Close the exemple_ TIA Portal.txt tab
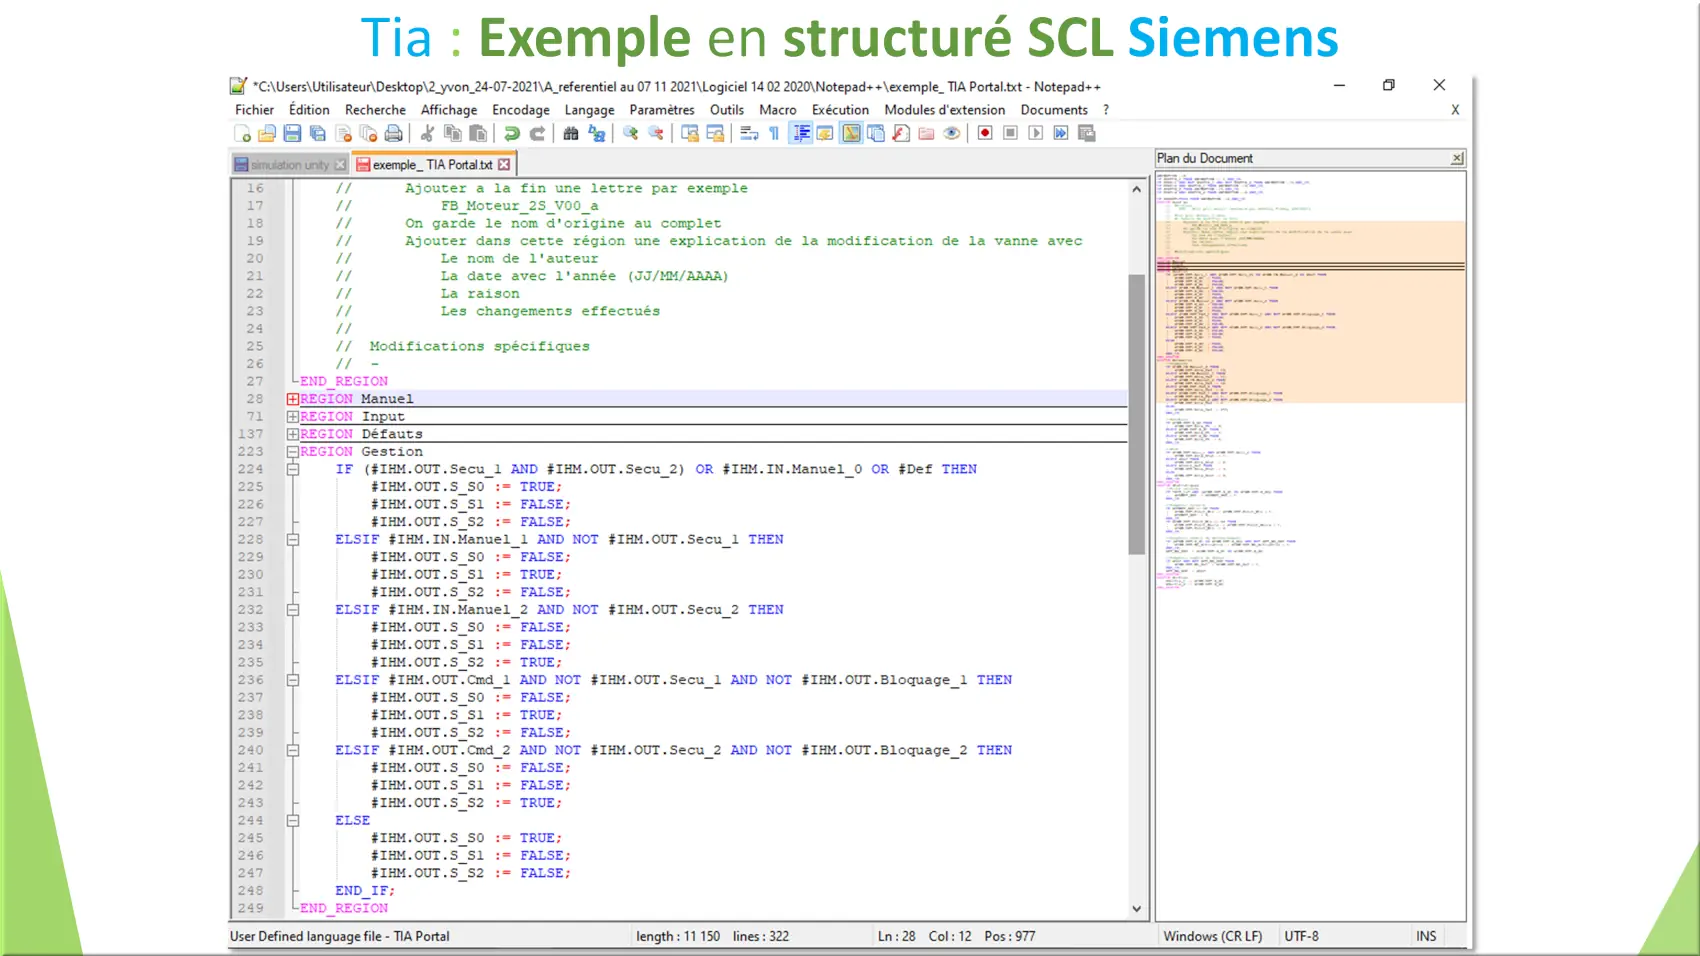1700x956 pixels. coord(504,165)
